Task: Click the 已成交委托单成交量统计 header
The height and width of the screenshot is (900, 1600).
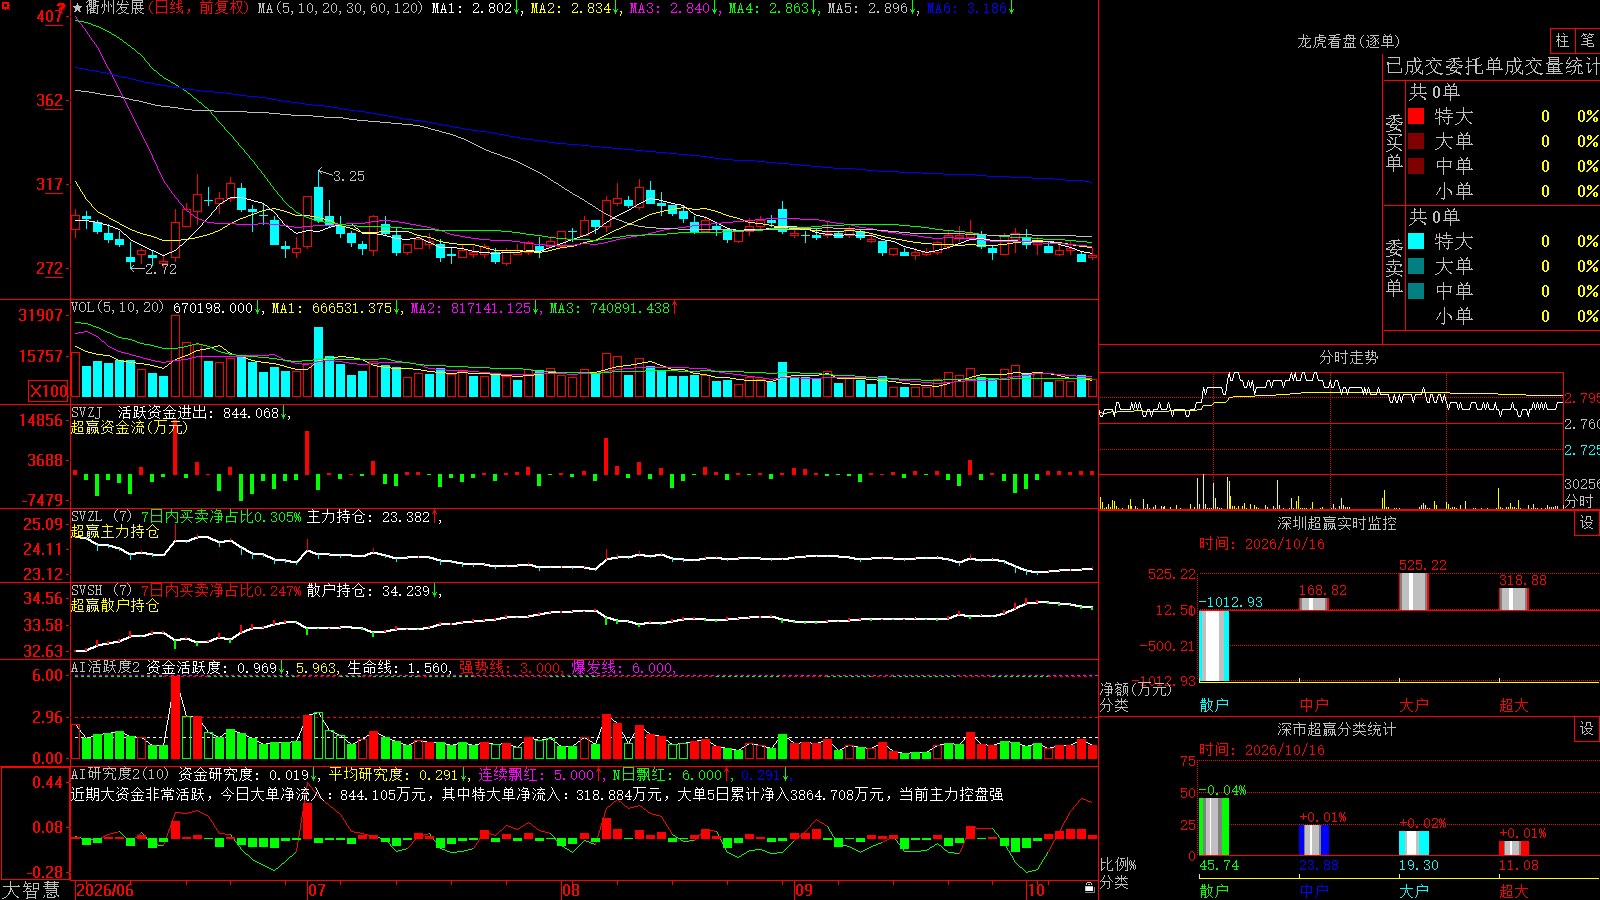Action: pyautogui.click(x=1492, y=66)
